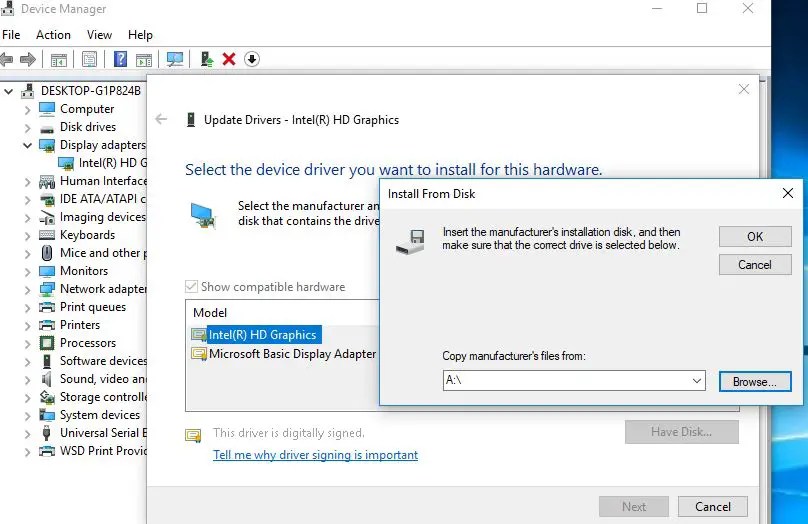Select the Storage controllers icon
Viewport: 808px width, 524px height.
tap(47, 397)
